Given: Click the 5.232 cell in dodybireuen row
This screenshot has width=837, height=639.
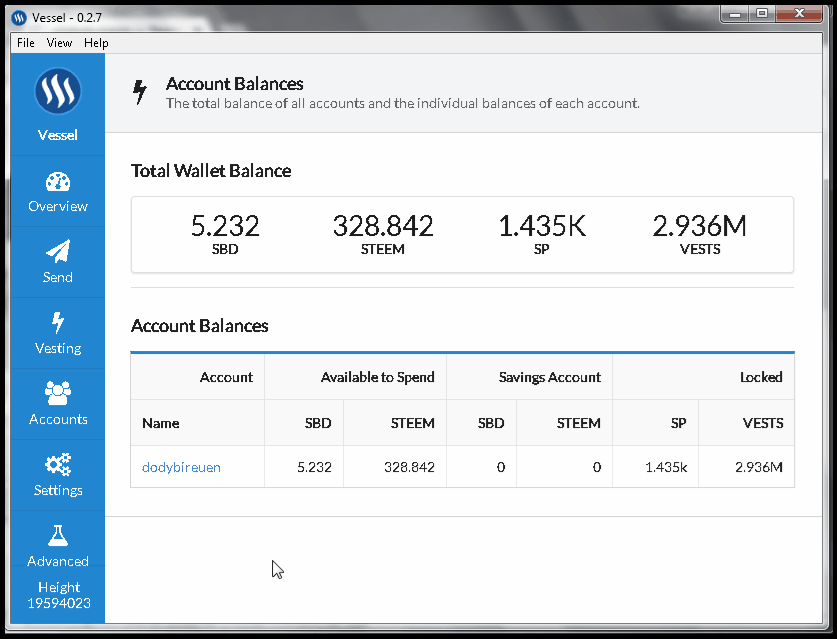Looking at the screenshot, I should [x=304, y=467].
